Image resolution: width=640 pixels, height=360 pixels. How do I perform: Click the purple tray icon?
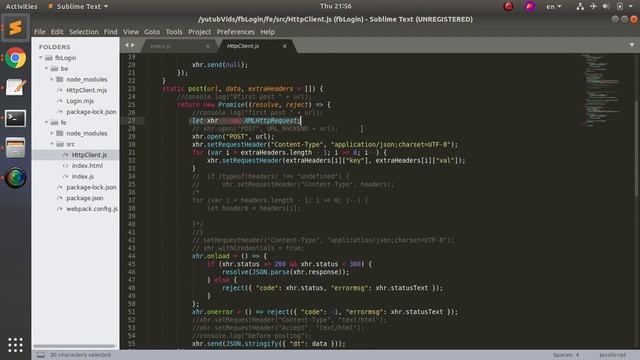530,6
